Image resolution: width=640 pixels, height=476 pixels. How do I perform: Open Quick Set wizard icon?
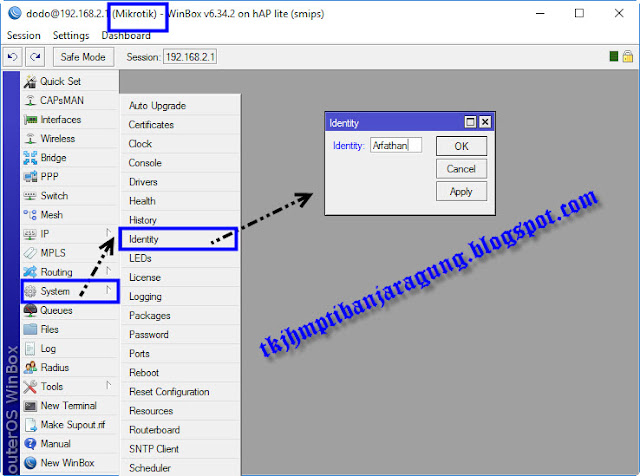point(30,82)
